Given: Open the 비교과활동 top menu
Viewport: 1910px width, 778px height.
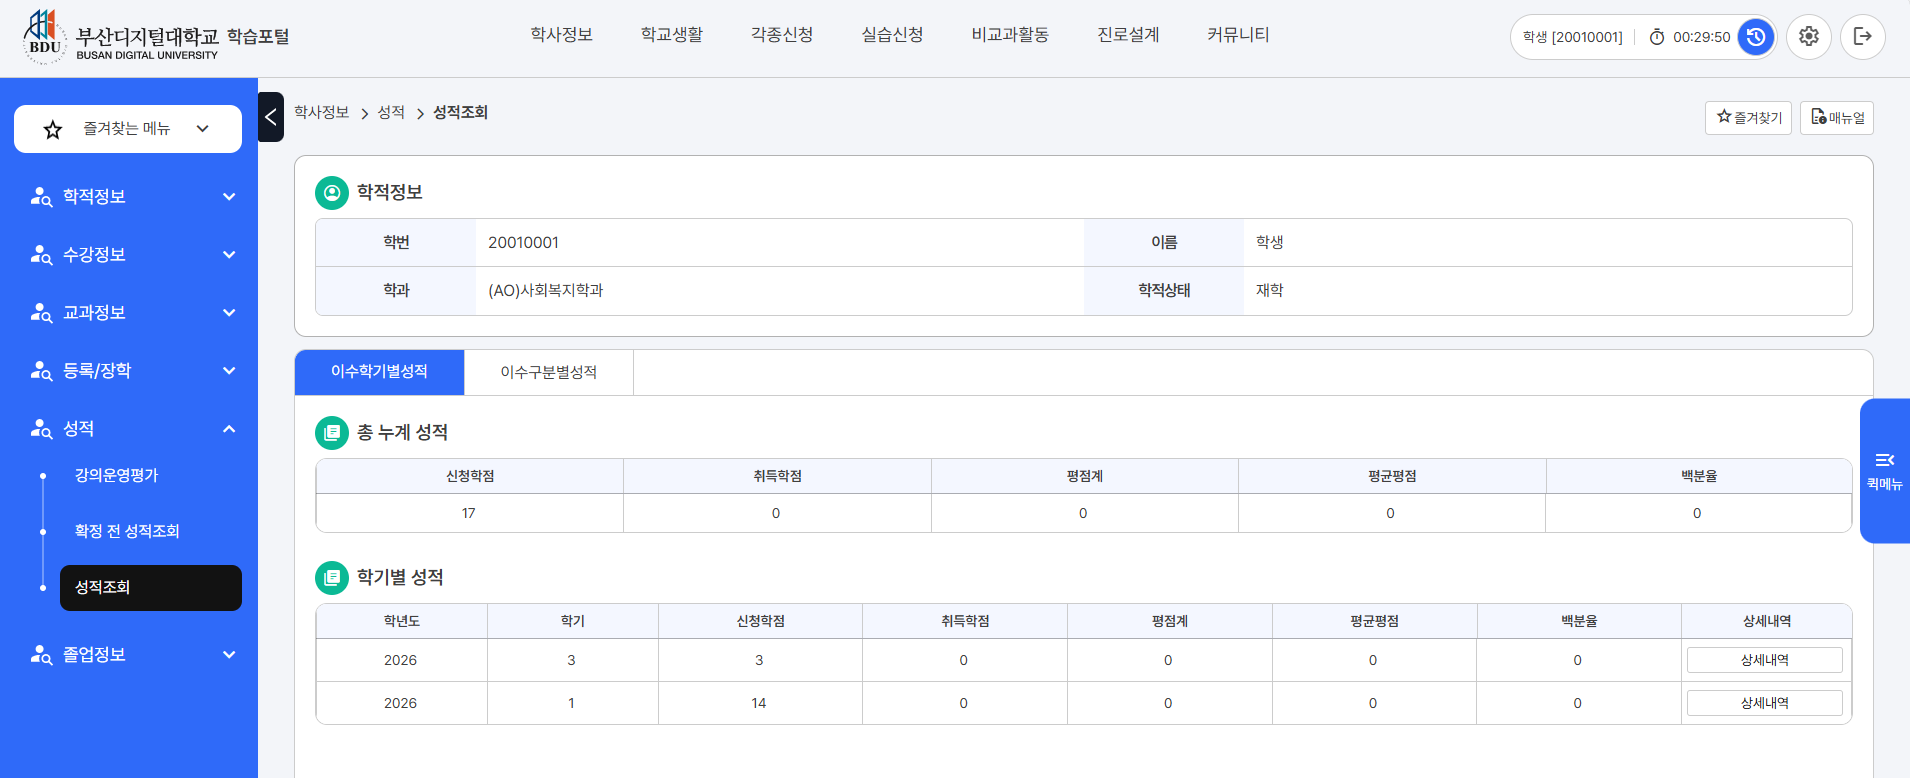Looking at the screenshot, I should click(x=1010, y=35).
